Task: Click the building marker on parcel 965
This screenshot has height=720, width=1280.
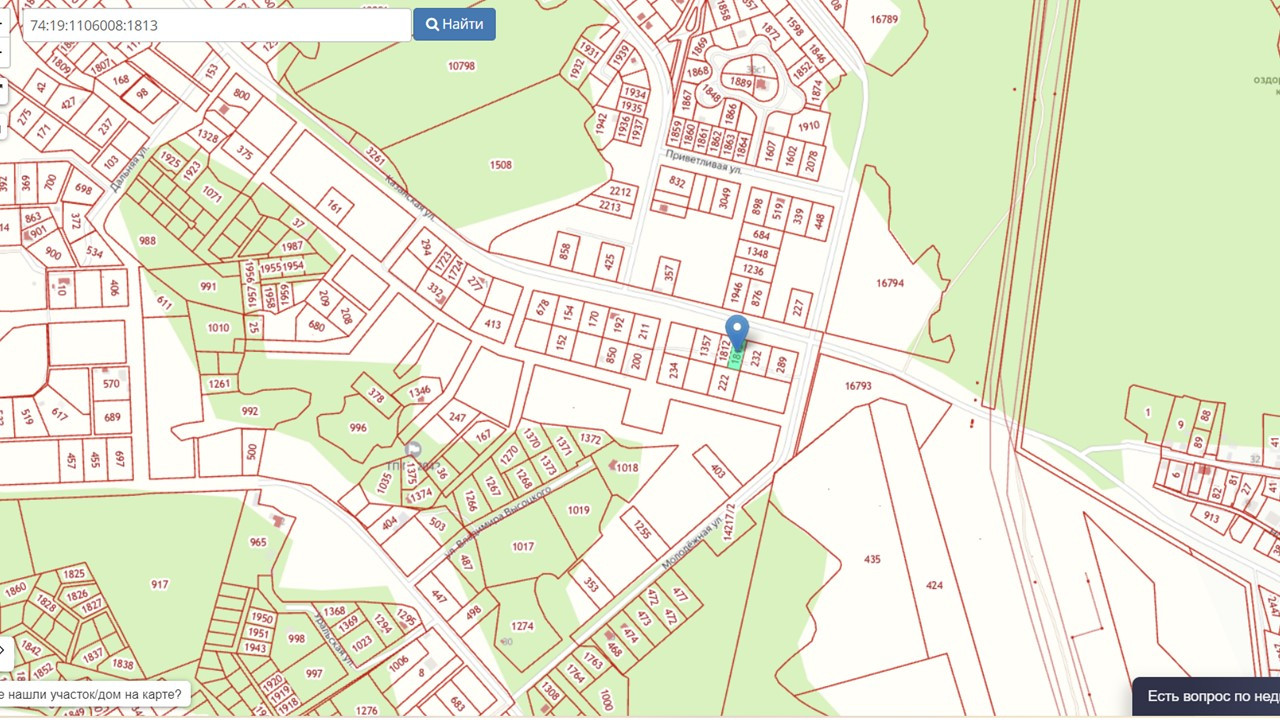Action: pos(277,521)
